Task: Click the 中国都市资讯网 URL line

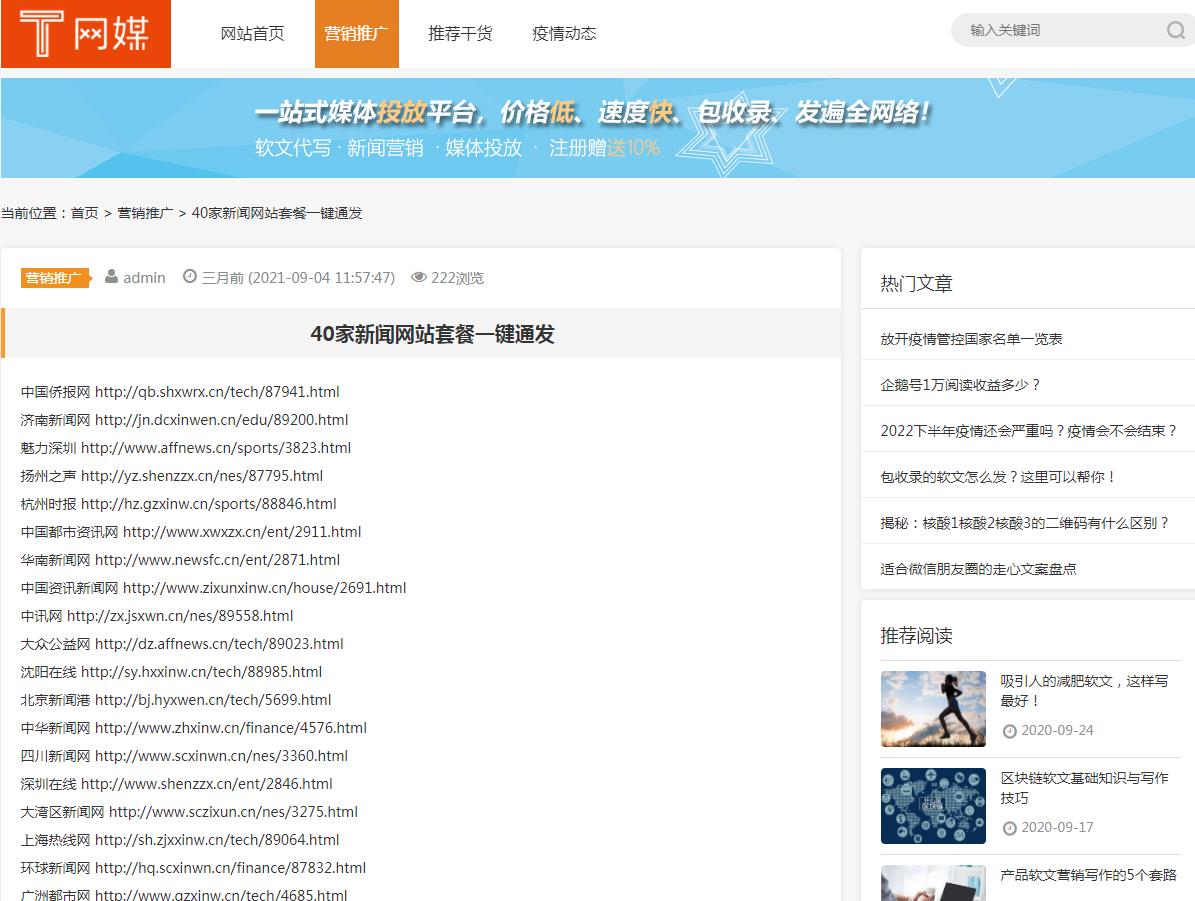Action: 191,532
